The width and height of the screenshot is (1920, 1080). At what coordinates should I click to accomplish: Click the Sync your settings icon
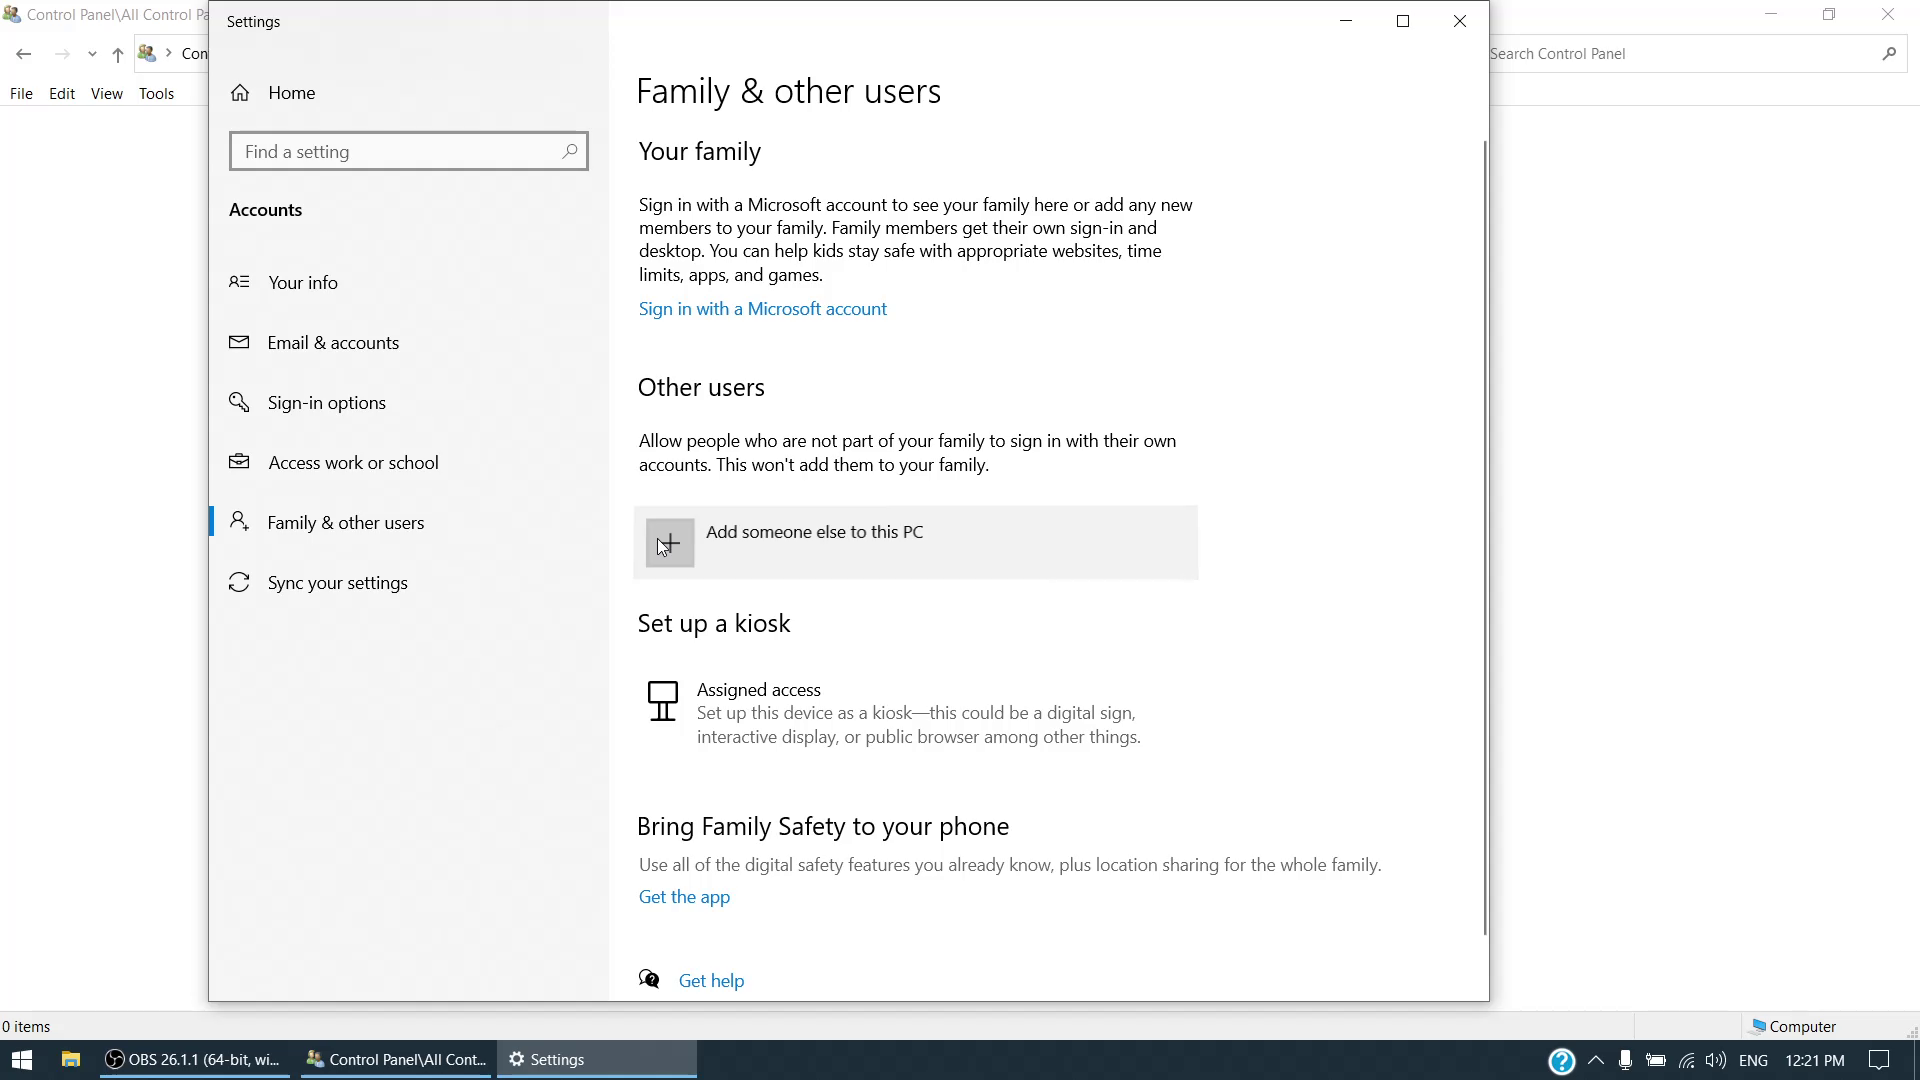point(239,582)
